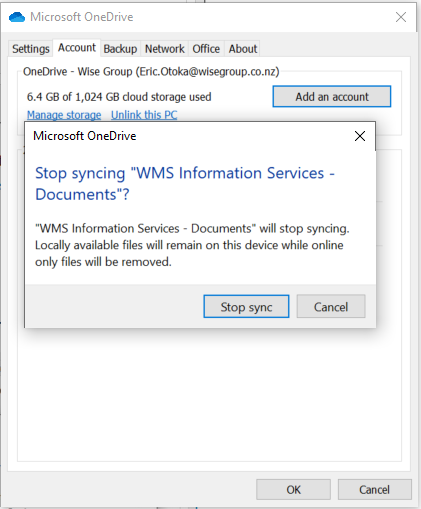Click the account label with Eric.Otoka@wisegroup.co.nz
The width and height of the screenshot is (421, 509).
coord(151,71)
